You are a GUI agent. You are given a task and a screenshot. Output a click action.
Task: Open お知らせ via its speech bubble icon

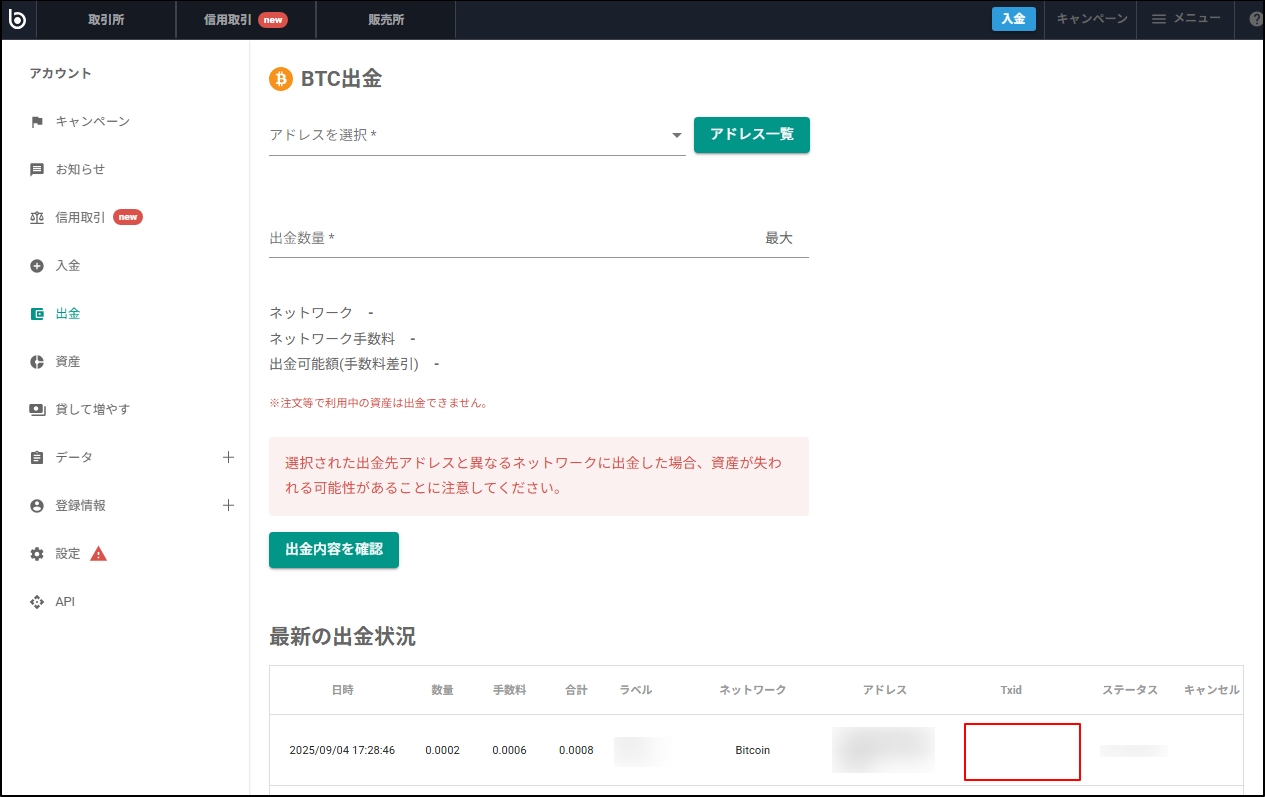tap(37, 169)
